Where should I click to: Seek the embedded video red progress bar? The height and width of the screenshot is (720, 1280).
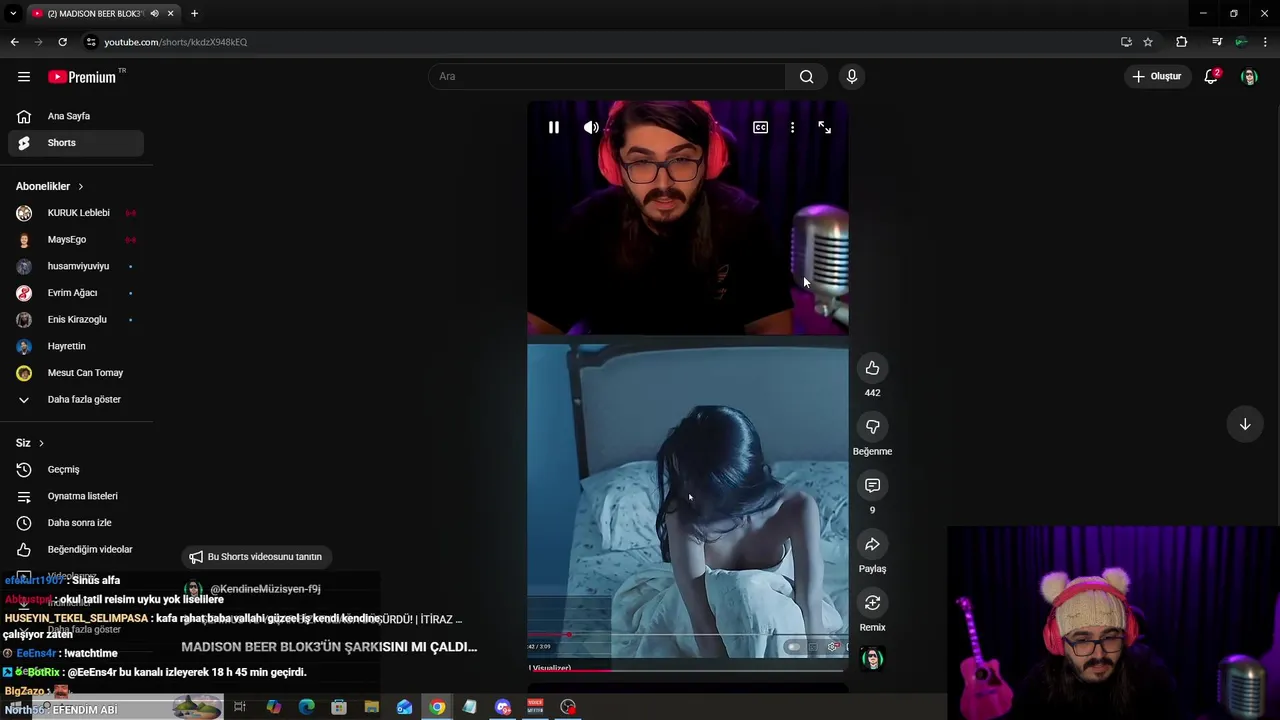click(688, 634)
